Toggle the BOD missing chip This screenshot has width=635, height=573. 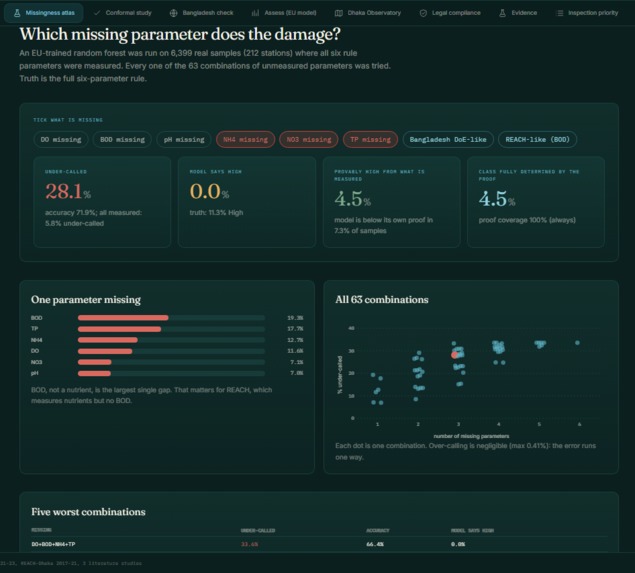point(122,139)
